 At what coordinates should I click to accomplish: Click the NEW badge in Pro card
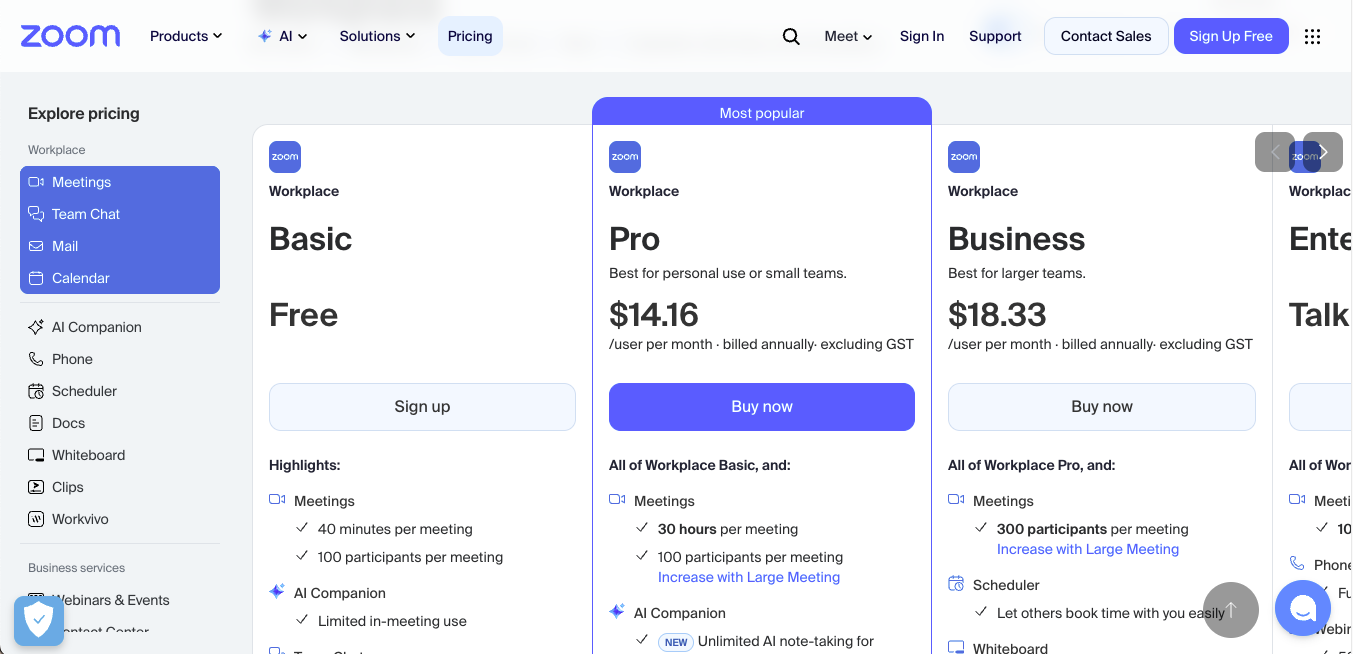click(676, 642)
